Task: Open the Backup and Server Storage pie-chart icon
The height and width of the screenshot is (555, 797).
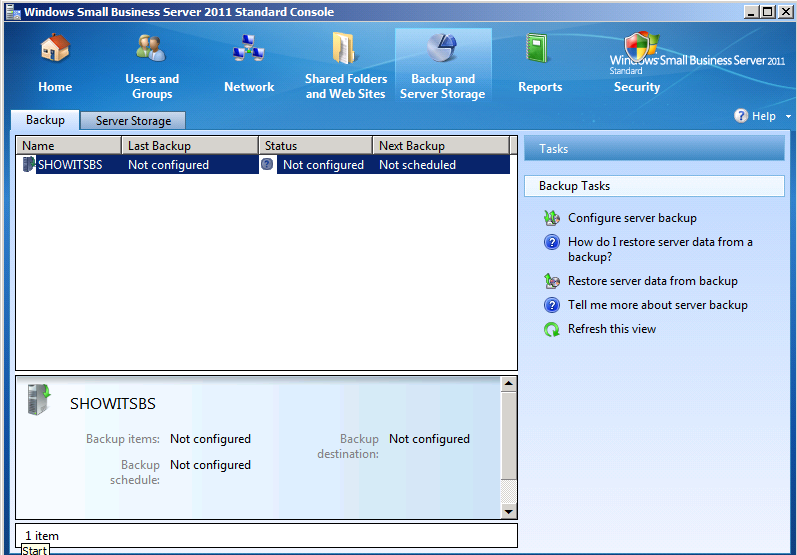Action: 442,48
